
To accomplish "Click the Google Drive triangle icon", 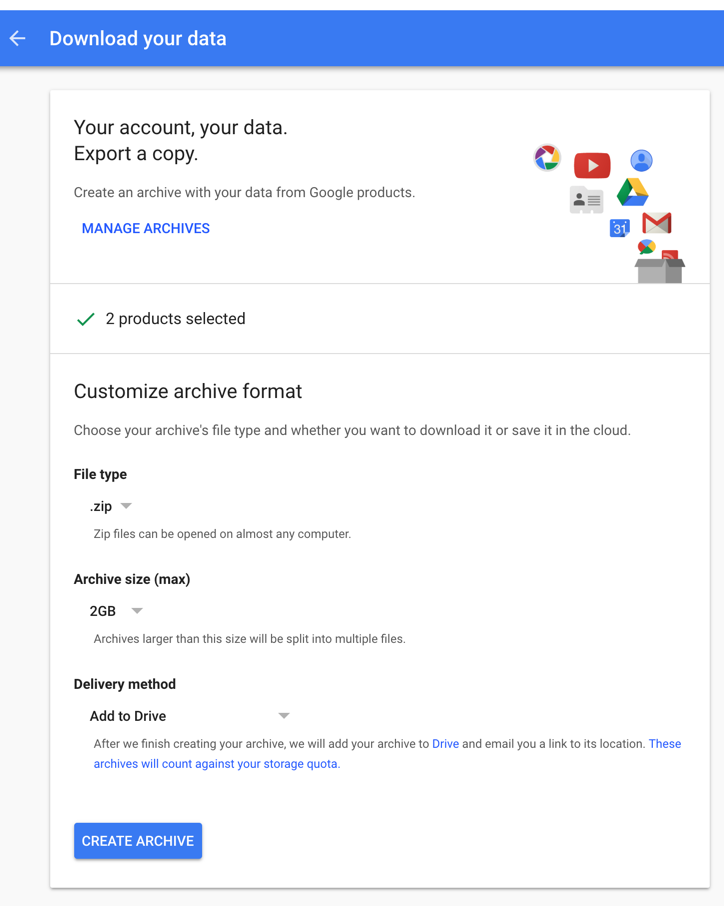I will pos(633,192).
